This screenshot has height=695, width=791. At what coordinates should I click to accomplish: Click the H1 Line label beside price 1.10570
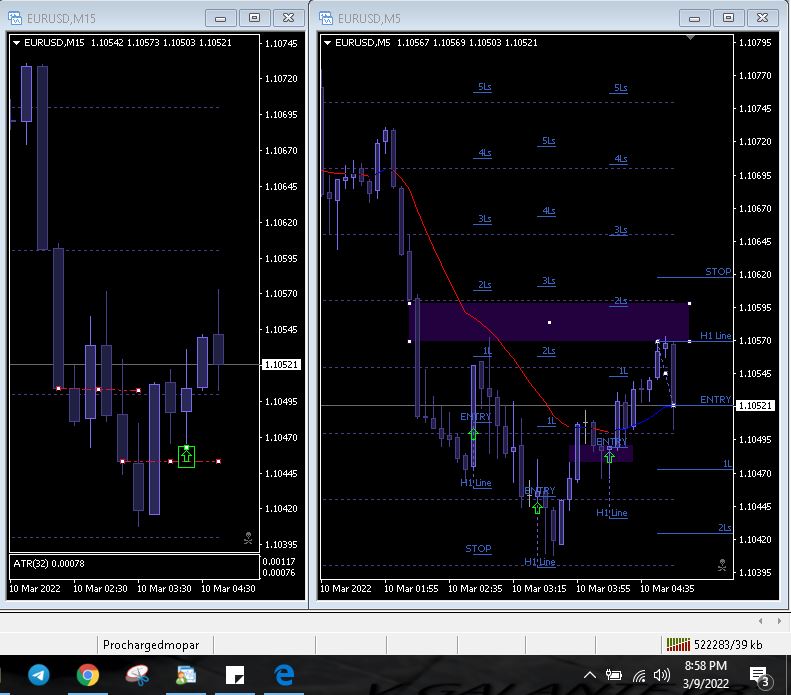click(x=715, y=335)
